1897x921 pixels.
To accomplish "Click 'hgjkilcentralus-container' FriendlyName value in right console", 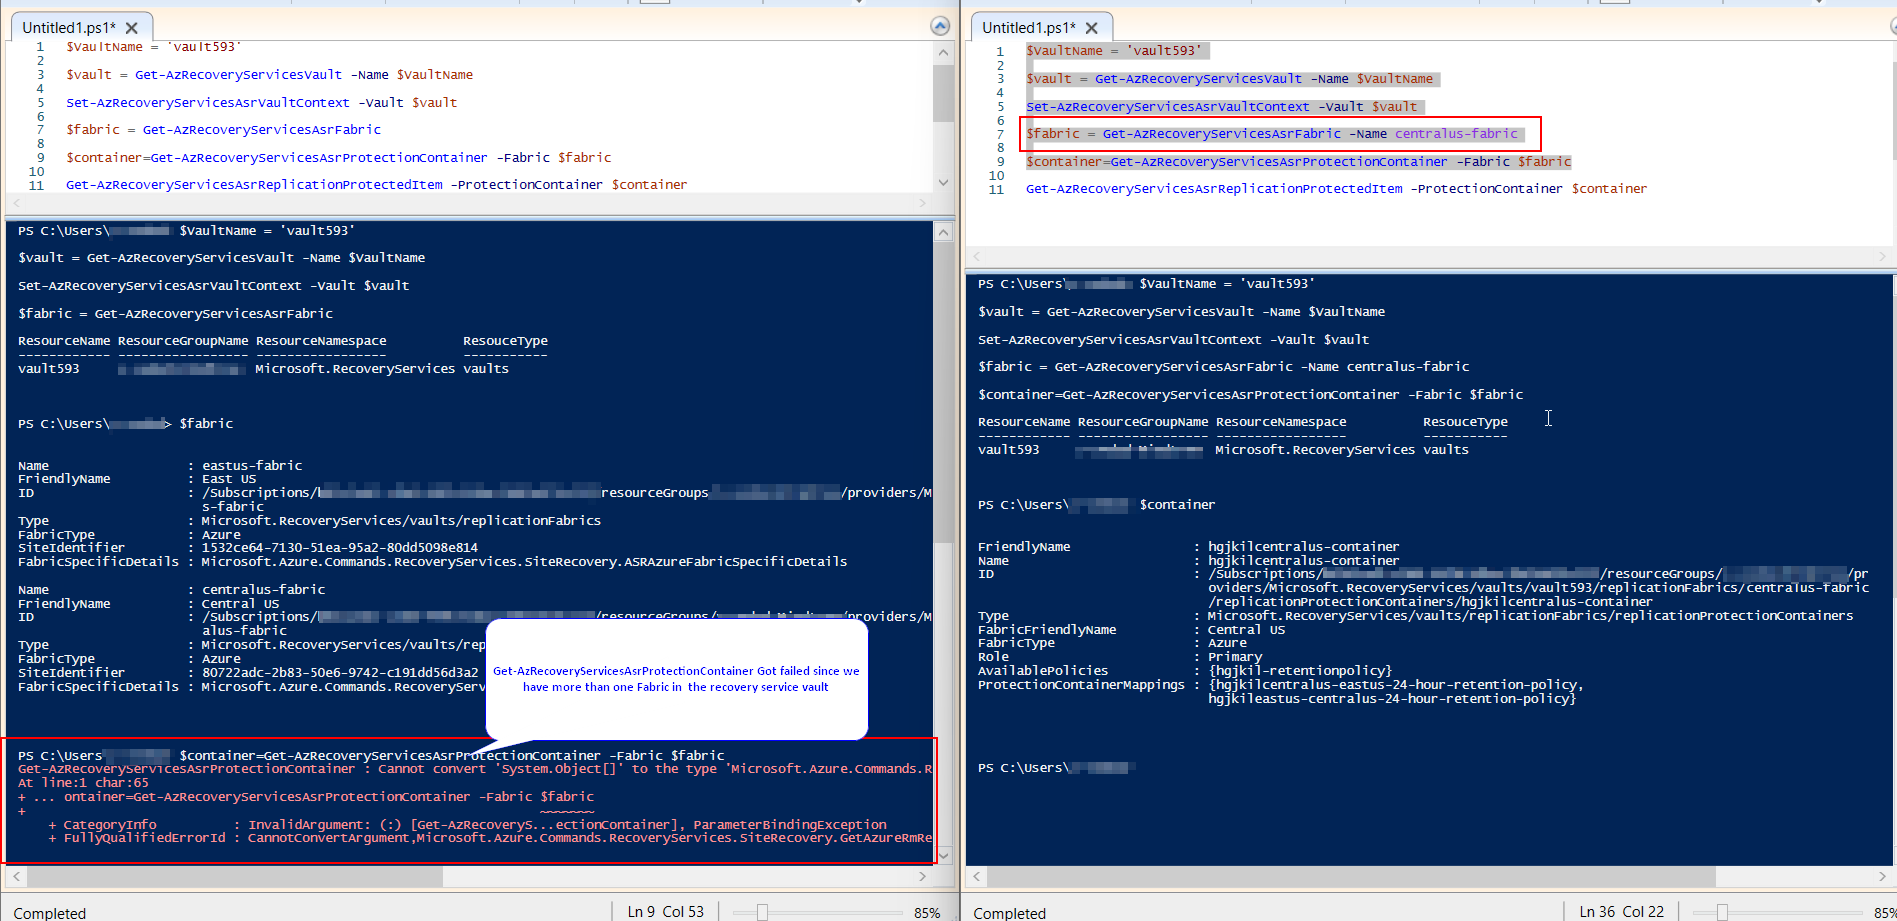I will point(1304,547).
